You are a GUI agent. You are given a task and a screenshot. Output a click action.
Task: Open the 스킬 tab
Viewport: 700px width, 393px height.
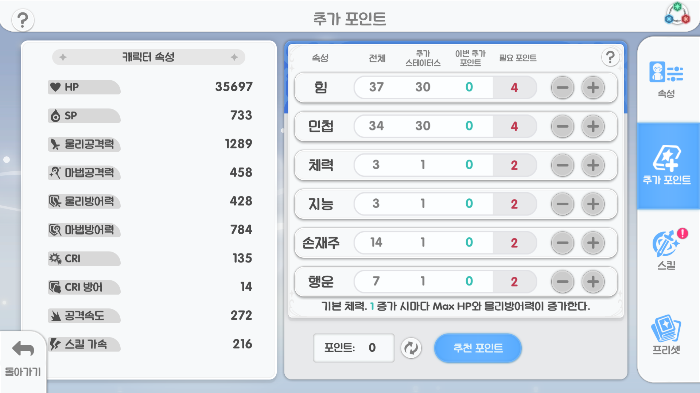tap(666, 250)
